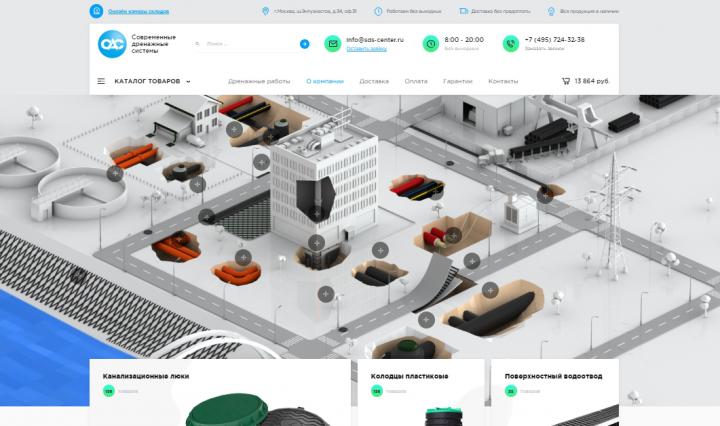Click the Онлайн камеры складов link
Image resolution: width=720 pixels, height=426 pixels.
(x=138, y=11)
